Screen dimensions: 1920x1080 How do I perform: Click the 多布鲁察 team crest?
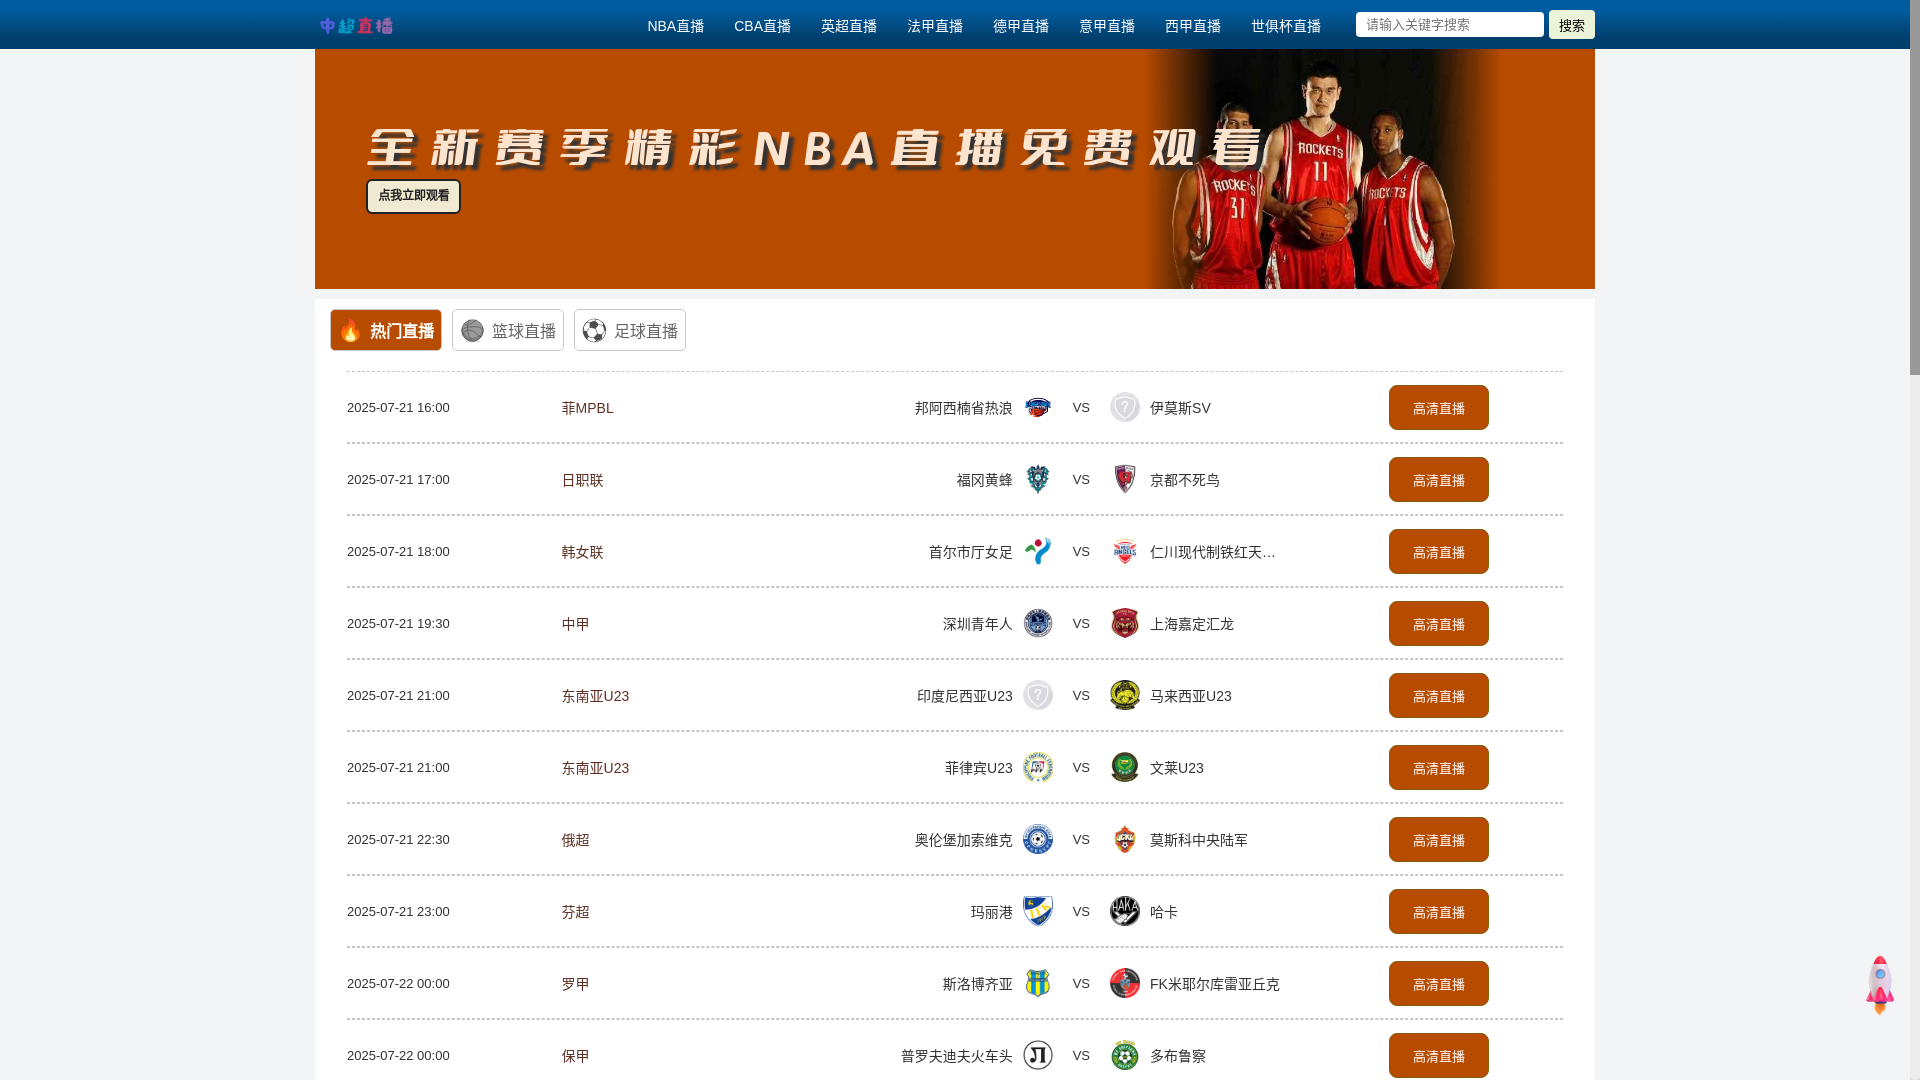pyautogui.click(x=1125, y=1055)
